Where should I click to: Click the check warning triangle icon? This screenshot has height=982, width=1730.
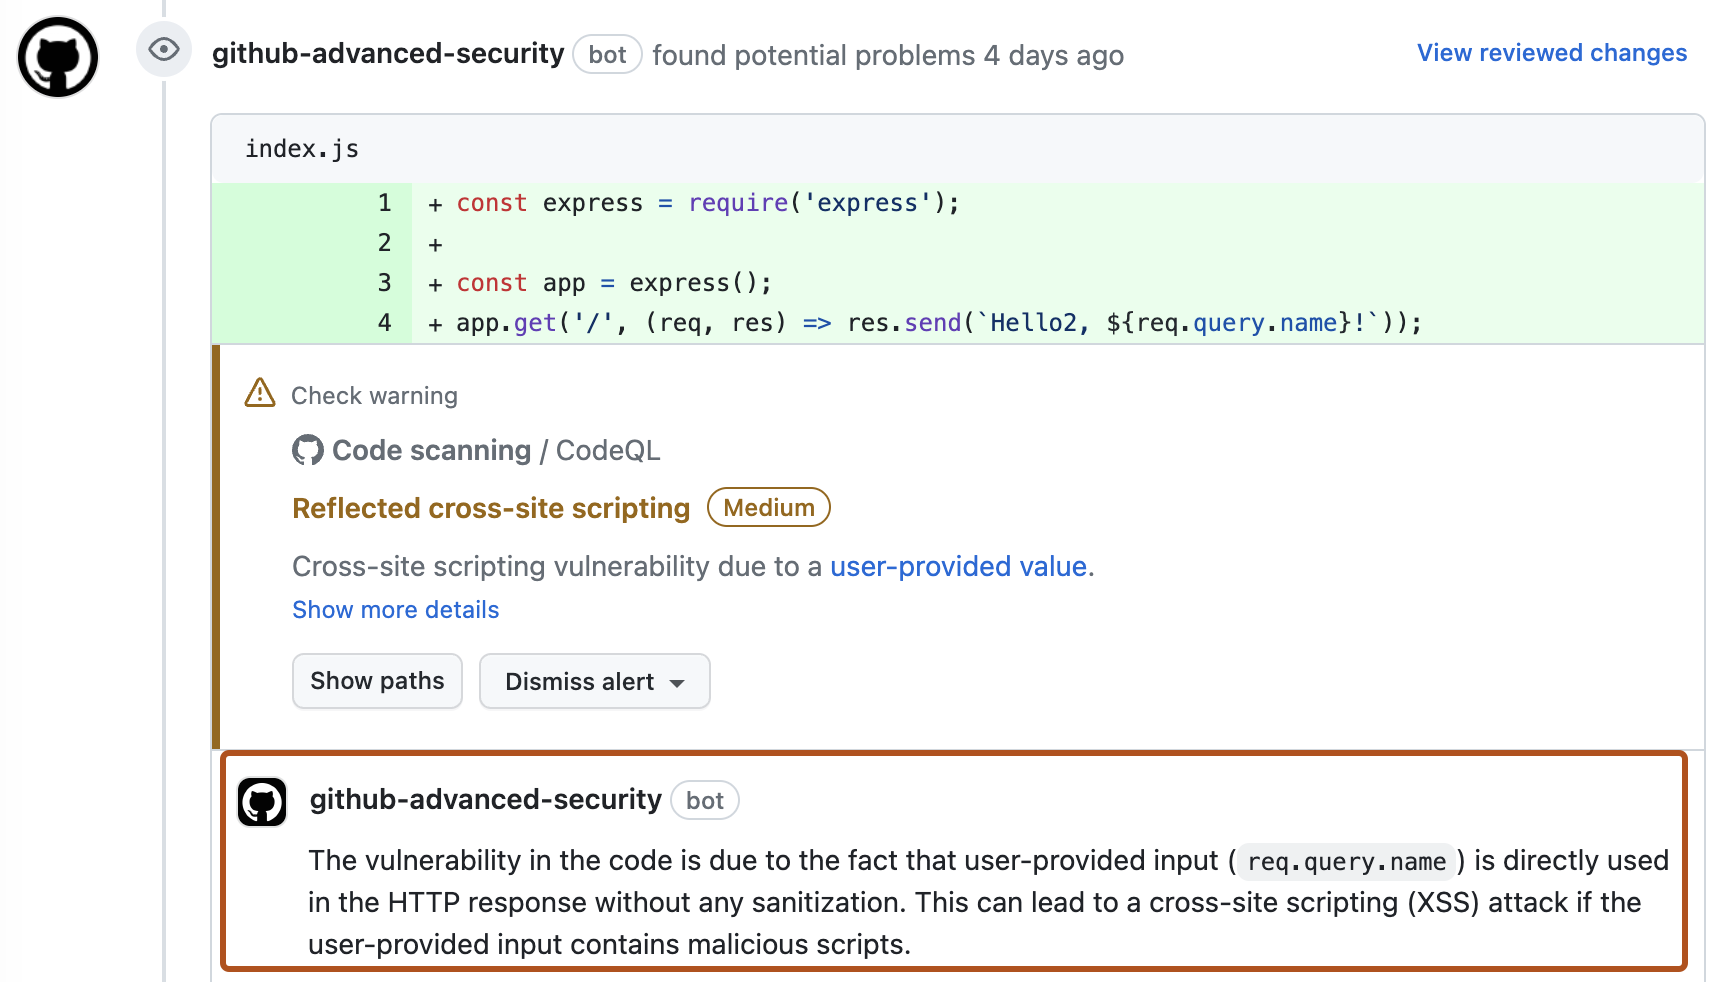pos(258,394)
